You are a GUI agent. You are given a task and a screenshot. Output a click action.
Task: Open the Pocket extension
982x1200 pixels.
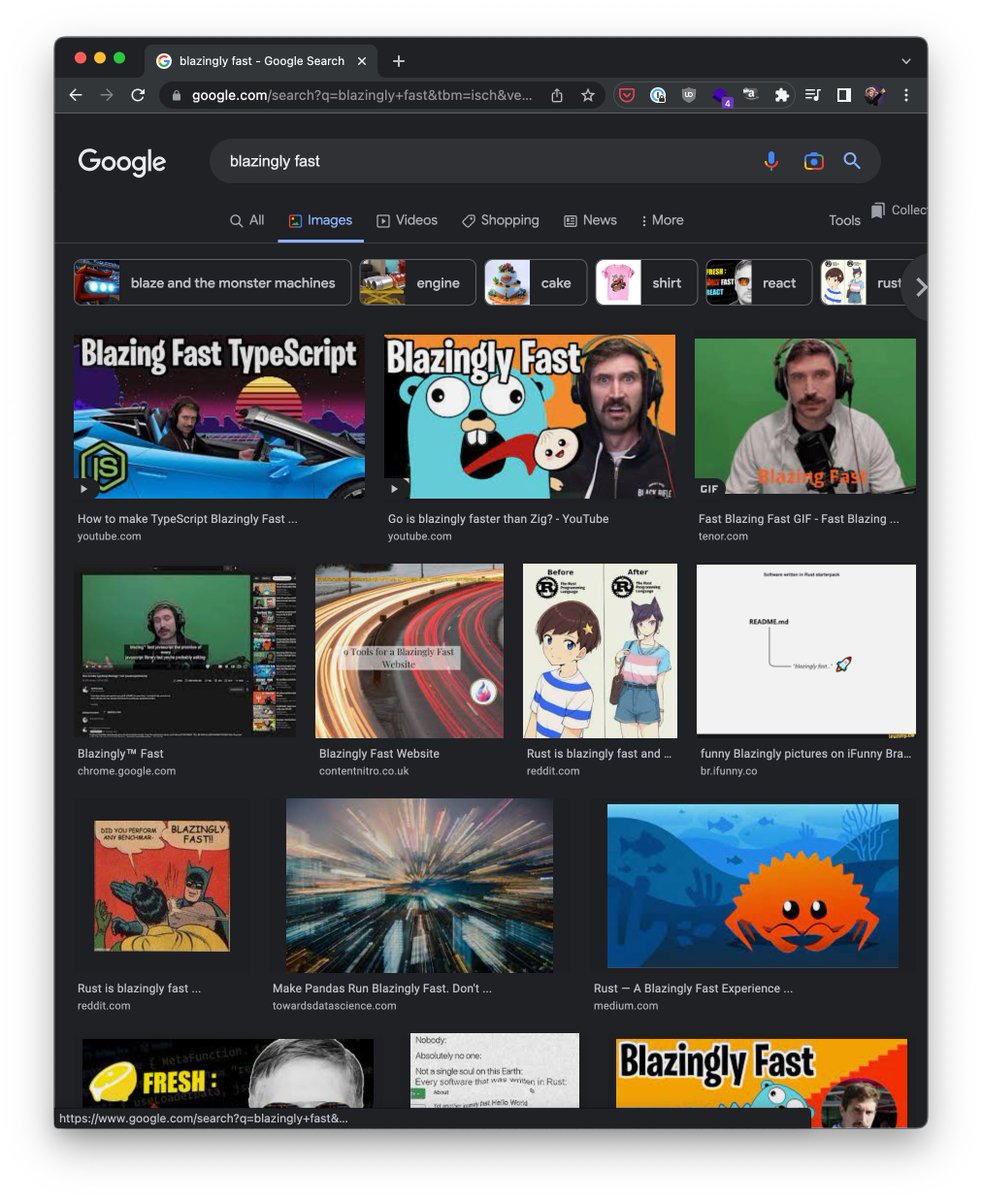point(627,95)
